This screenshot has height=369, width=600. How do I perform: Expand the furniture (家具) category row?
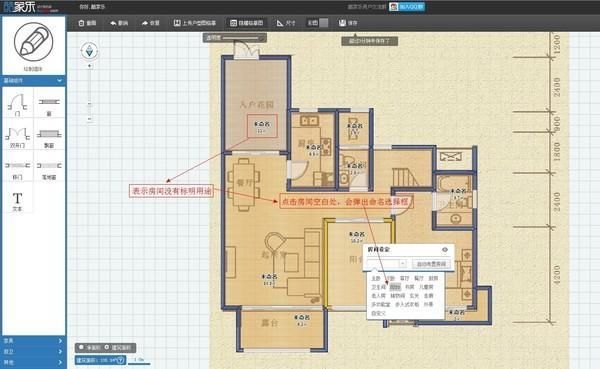pos(34,341)
